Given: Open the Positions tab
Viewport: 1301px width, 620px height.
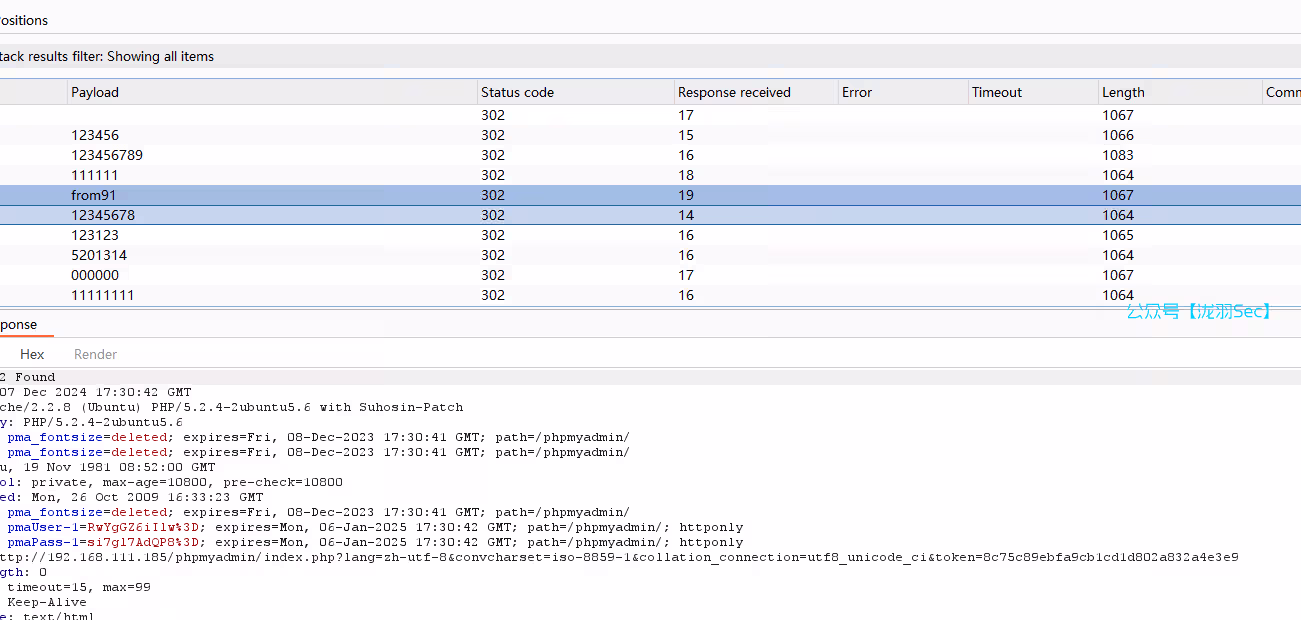Looking at the screenshot, I should coord(24,20).
